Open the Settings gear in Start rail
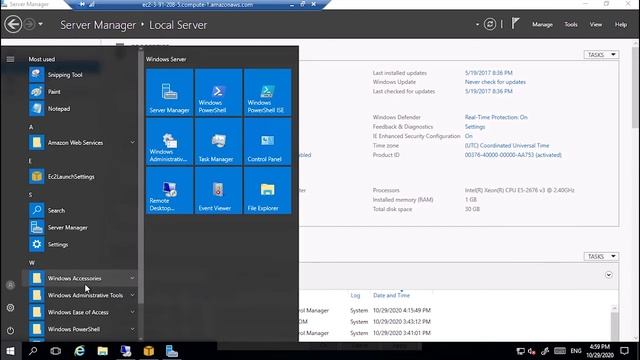 click(10, 308)
